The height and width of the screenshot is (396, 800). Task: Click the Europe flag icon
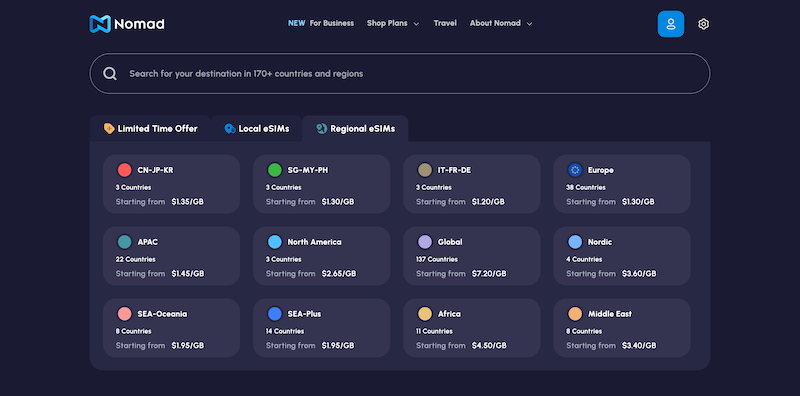coord(575,170)
